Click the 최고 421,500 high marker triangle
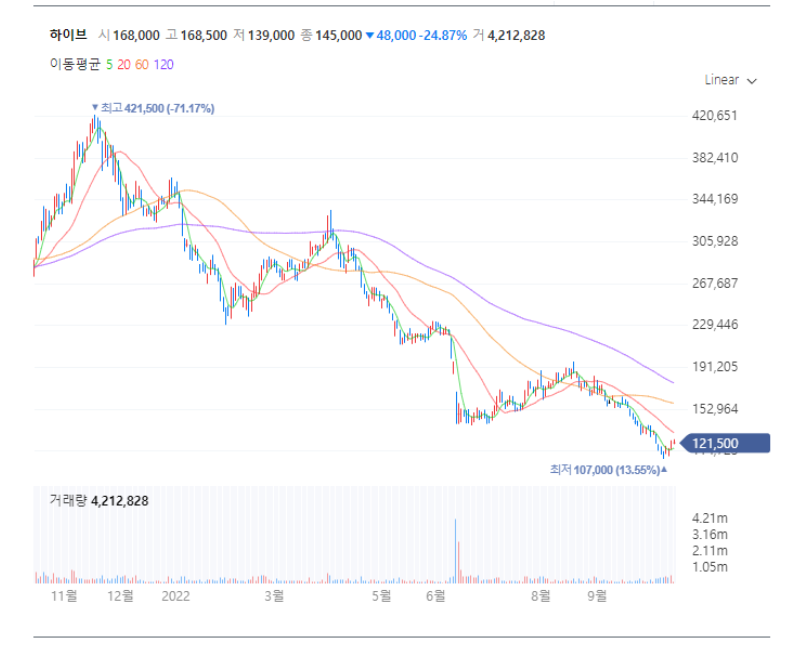 pyautogui.click(x=95, y=107)
